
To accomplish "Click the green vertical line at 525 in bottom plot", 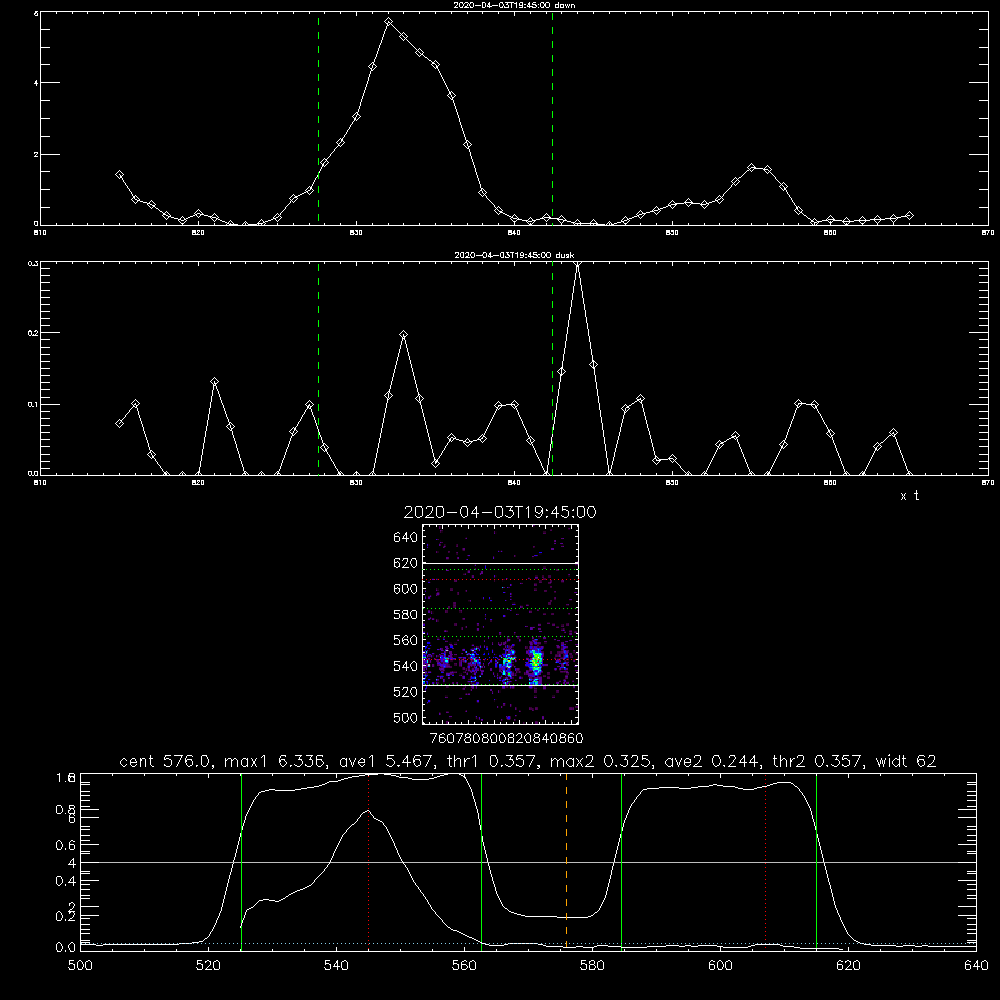I will click(x=241, y=861).
